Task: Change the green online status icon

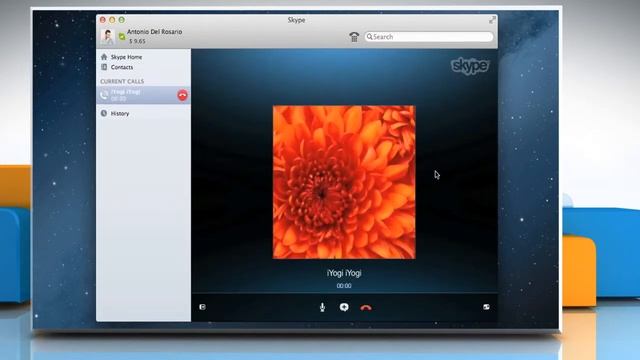Action: (122, 37)
